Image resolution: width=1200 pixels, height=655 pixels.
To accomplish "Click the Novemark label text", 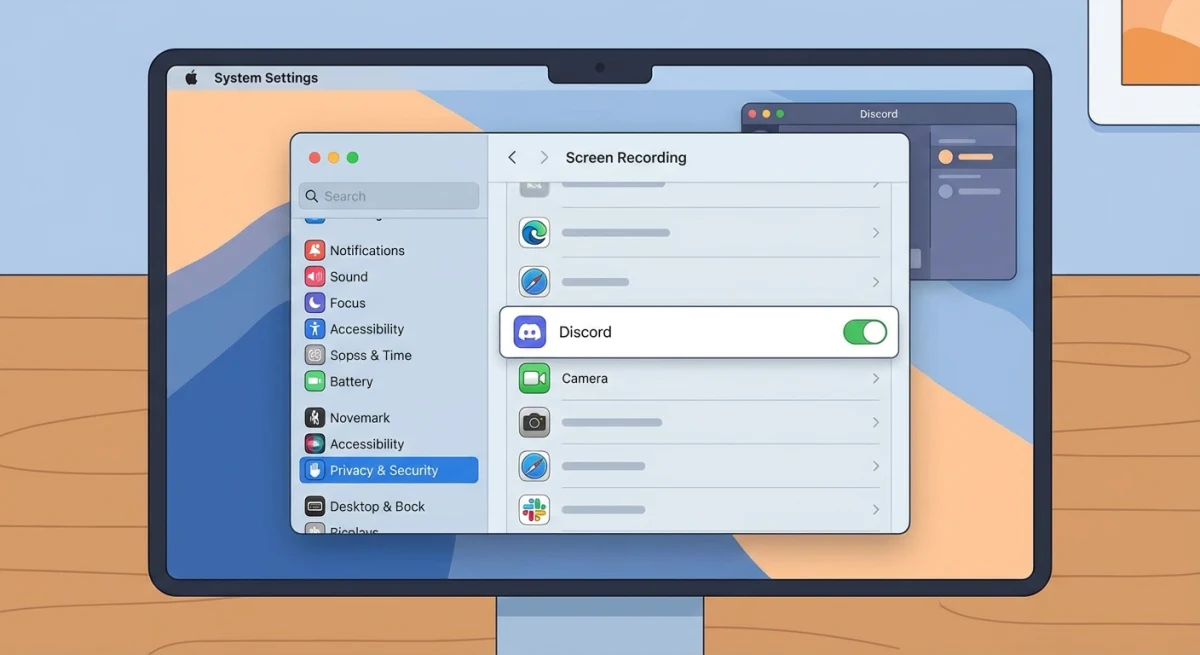I will [360, 417].
